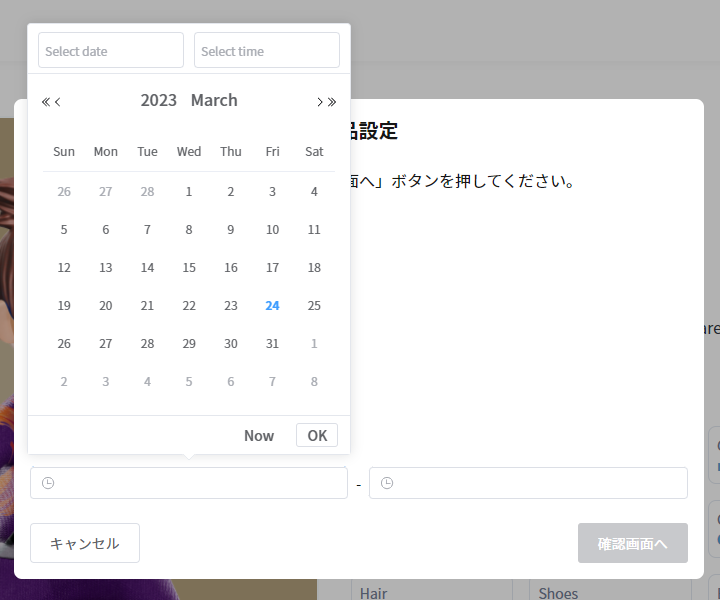The image size is (720, 600).
Task: Choose March 13 date cell
Action: coord(106,268)
